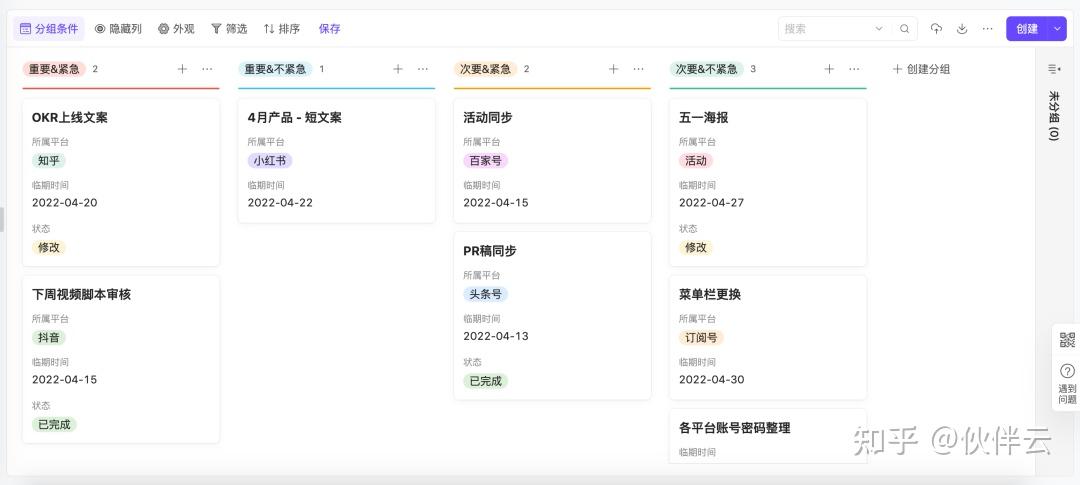Screen dimensions: 1080x485
Task: Open the top toolbar more options ellipsis
Action: (x=988, y=29)
